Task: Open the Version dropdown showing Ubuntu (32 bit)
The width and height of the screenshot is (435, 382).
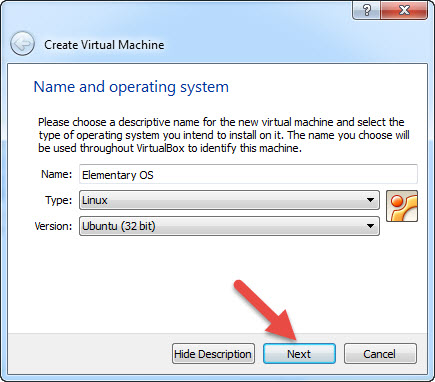Action: tap(229, 226)
